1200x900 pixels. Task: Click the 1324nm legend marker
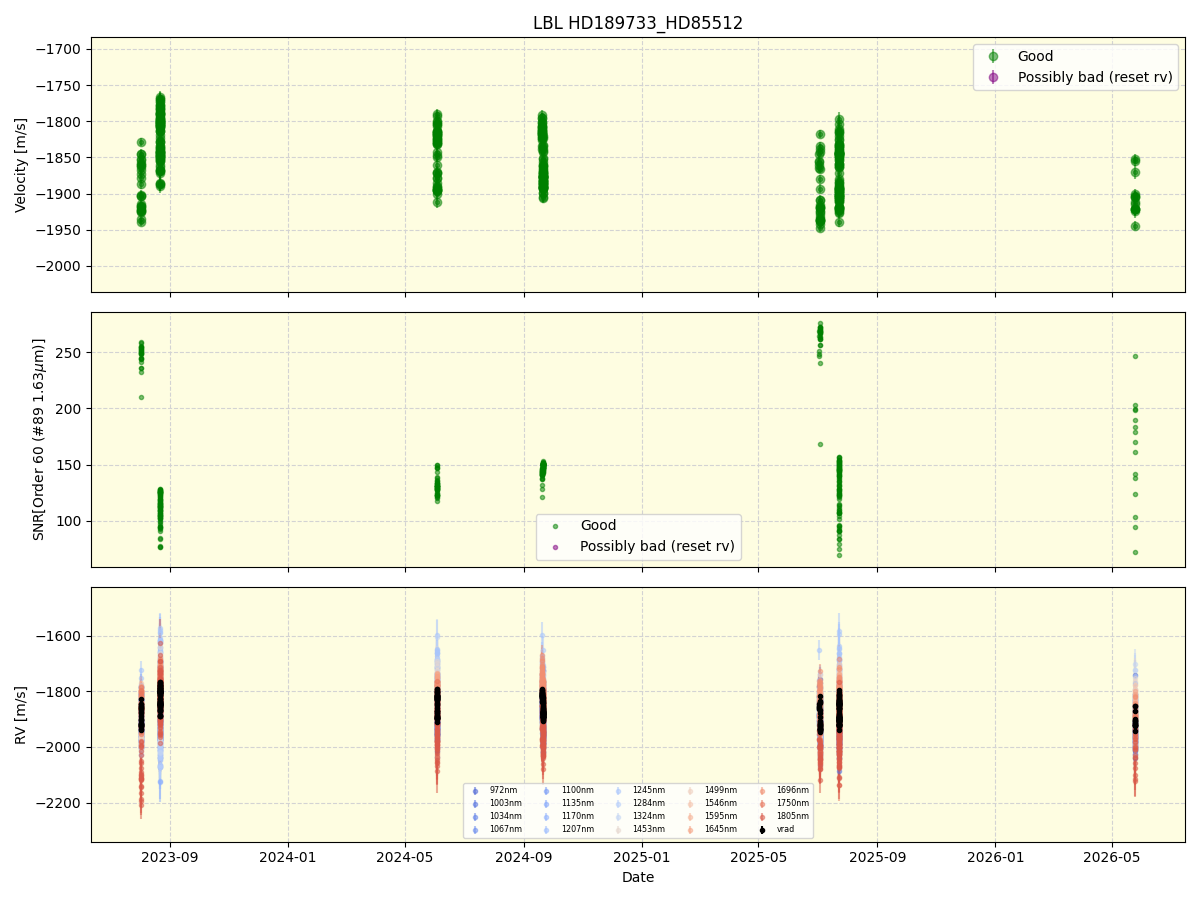pyautogui.click(x=618, y=816)
